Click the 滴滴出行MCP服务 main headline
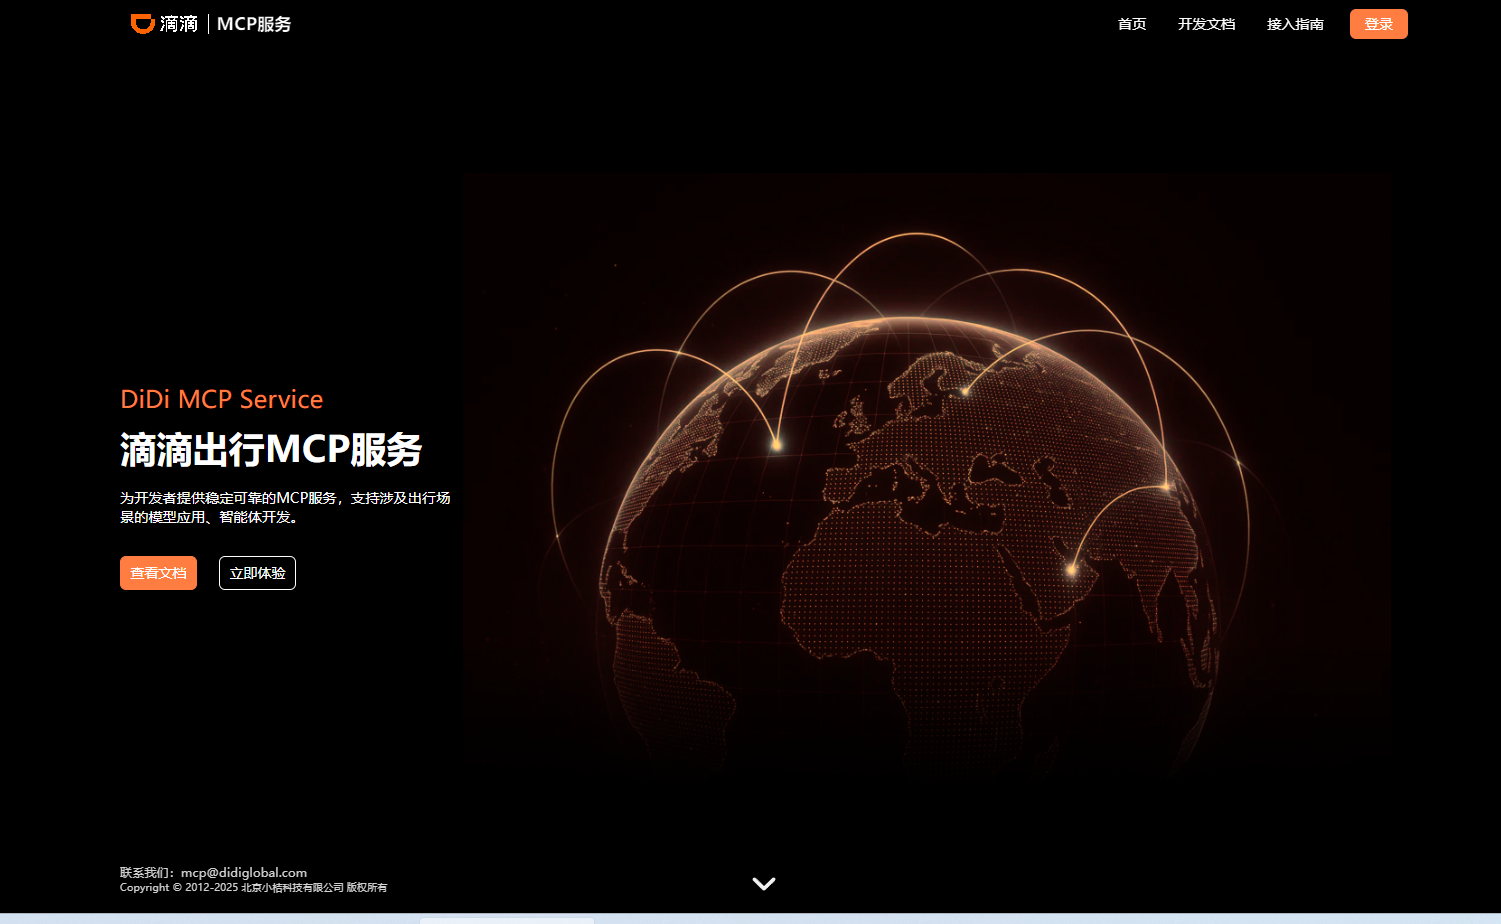 (271, 450)
